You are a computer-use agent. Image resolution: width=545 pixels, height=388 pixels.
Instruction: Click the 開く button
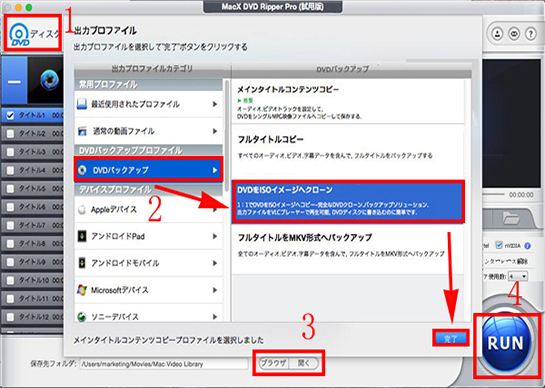click(x=304, y=363)
